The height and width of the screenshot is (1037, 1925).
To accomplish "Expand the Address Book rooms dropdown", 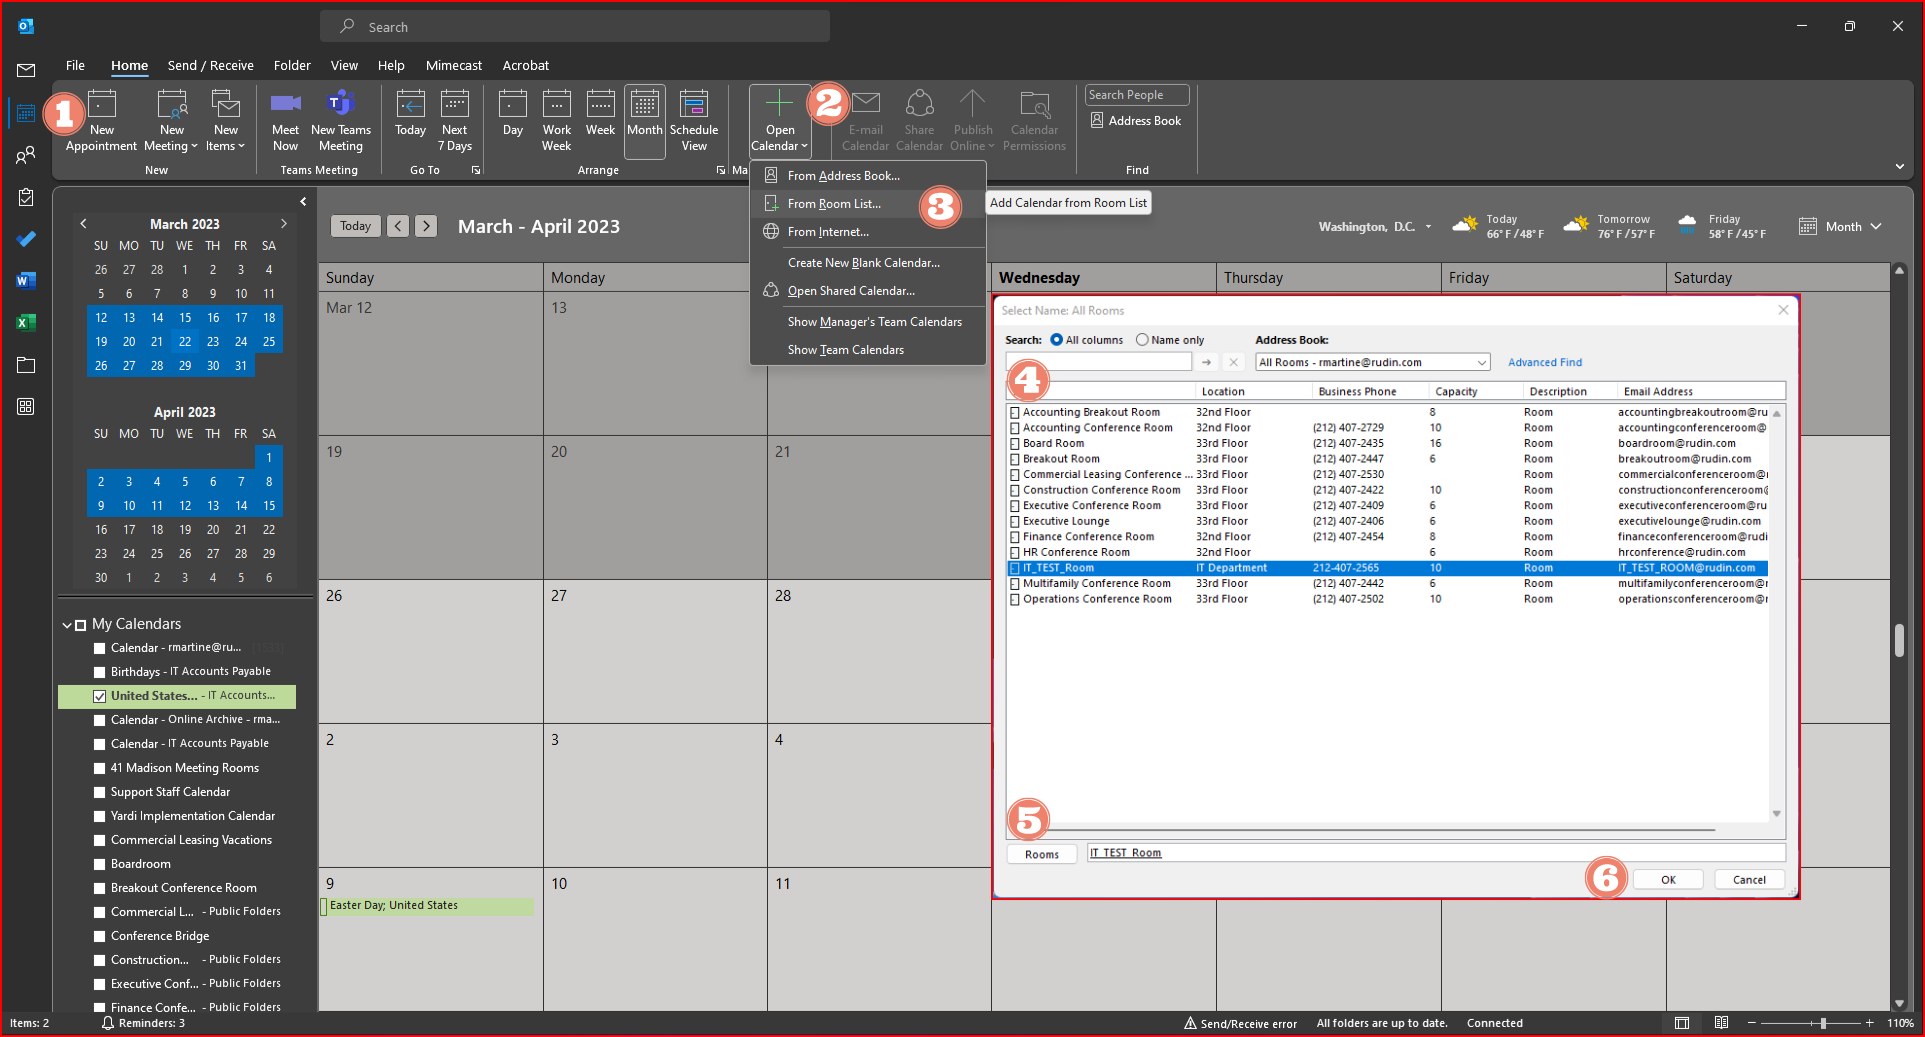I will tap(1481, 363).
